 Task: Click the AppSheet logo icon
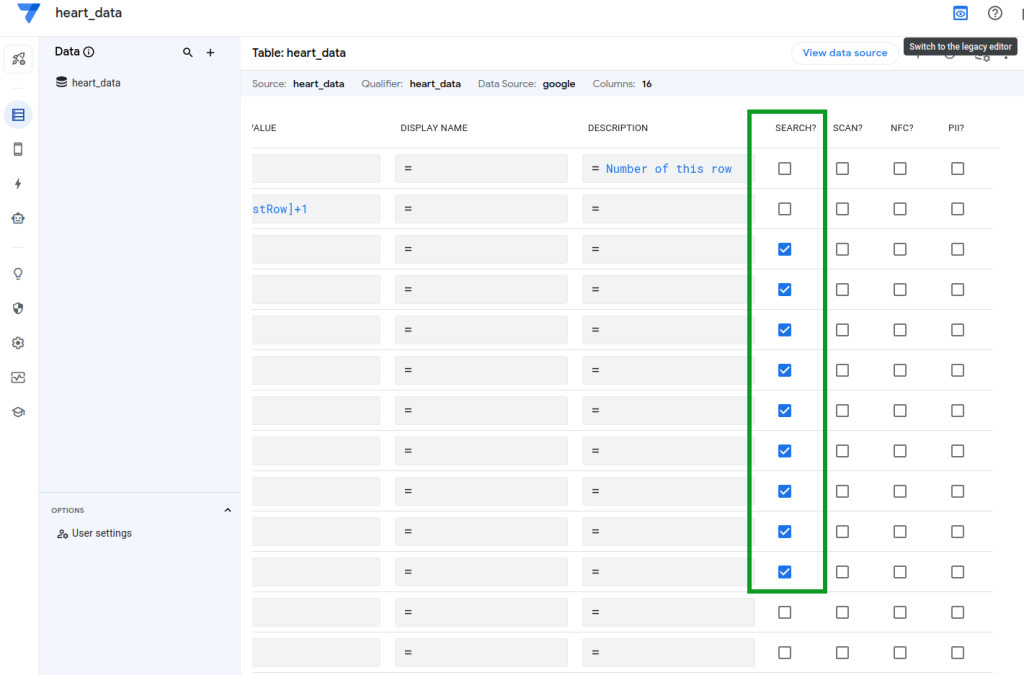point(28,12)
